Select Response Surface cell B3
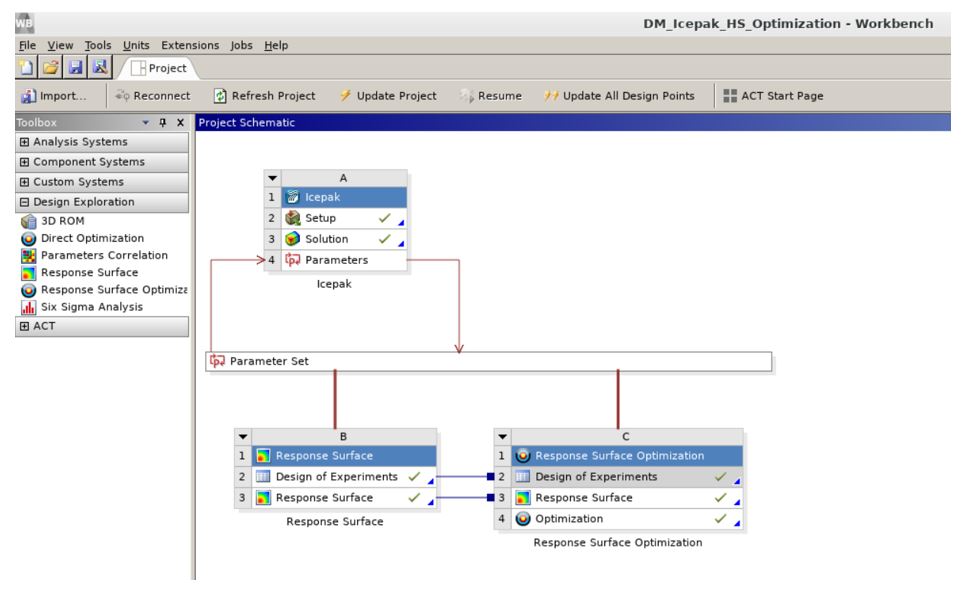 [344, 497]
